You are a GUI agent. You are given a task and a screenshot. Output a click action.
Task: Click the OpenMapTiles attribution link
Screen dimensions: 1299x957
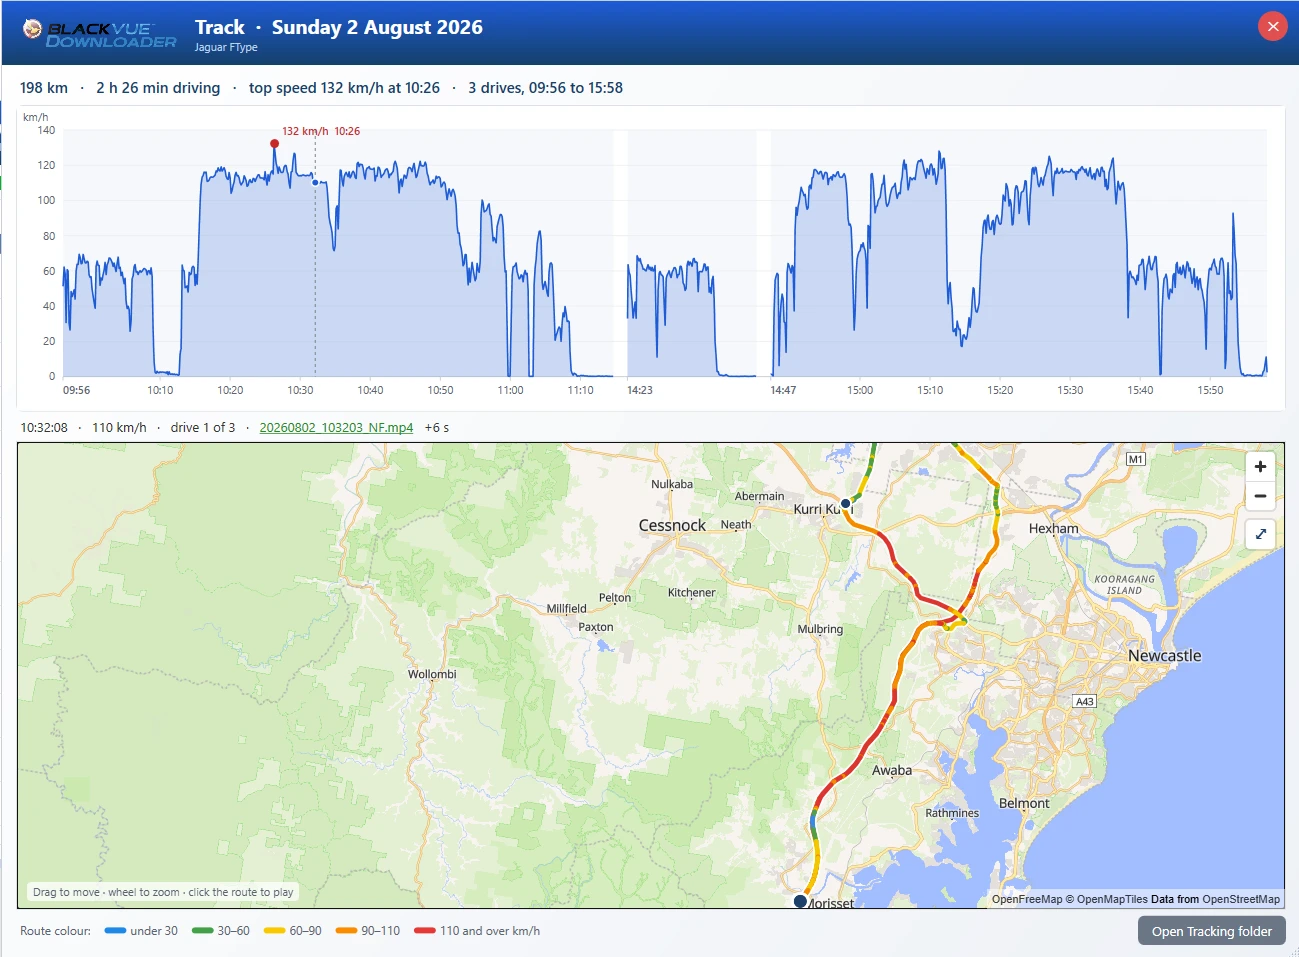coord(1111,899)
